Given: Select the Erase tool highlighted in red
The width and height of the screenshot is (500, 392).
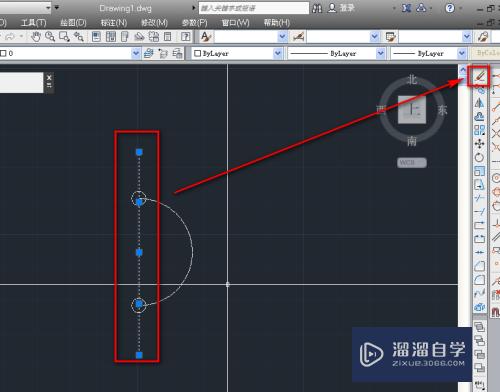Looking at the screenshot, I should [479, 76].
